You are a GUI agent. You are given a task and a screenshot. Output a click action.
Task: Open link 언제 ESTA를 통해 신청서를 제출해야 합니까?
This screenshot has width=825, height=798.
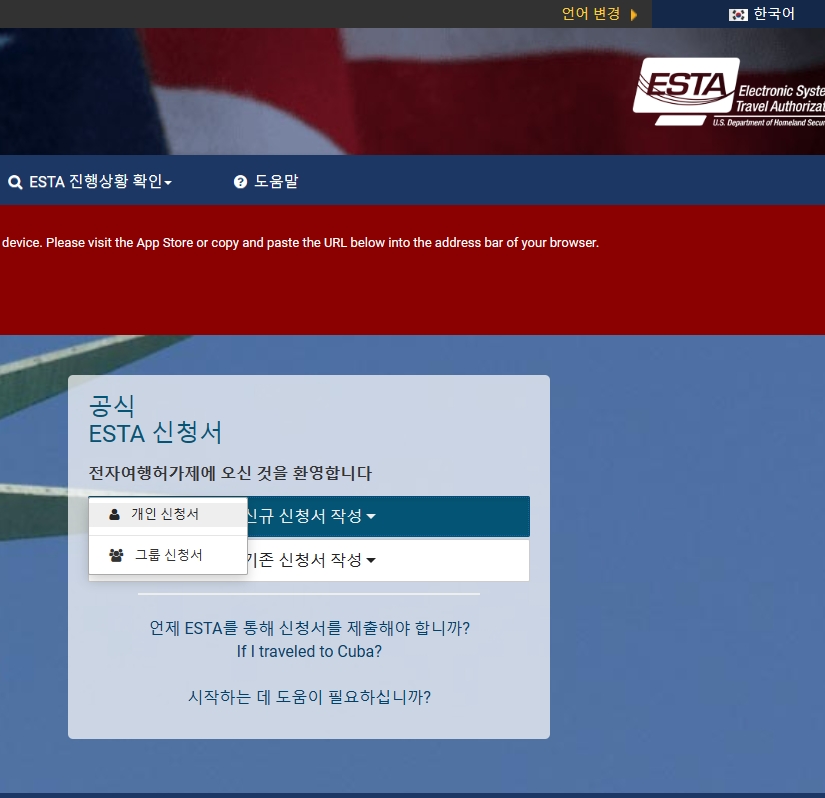309,628
